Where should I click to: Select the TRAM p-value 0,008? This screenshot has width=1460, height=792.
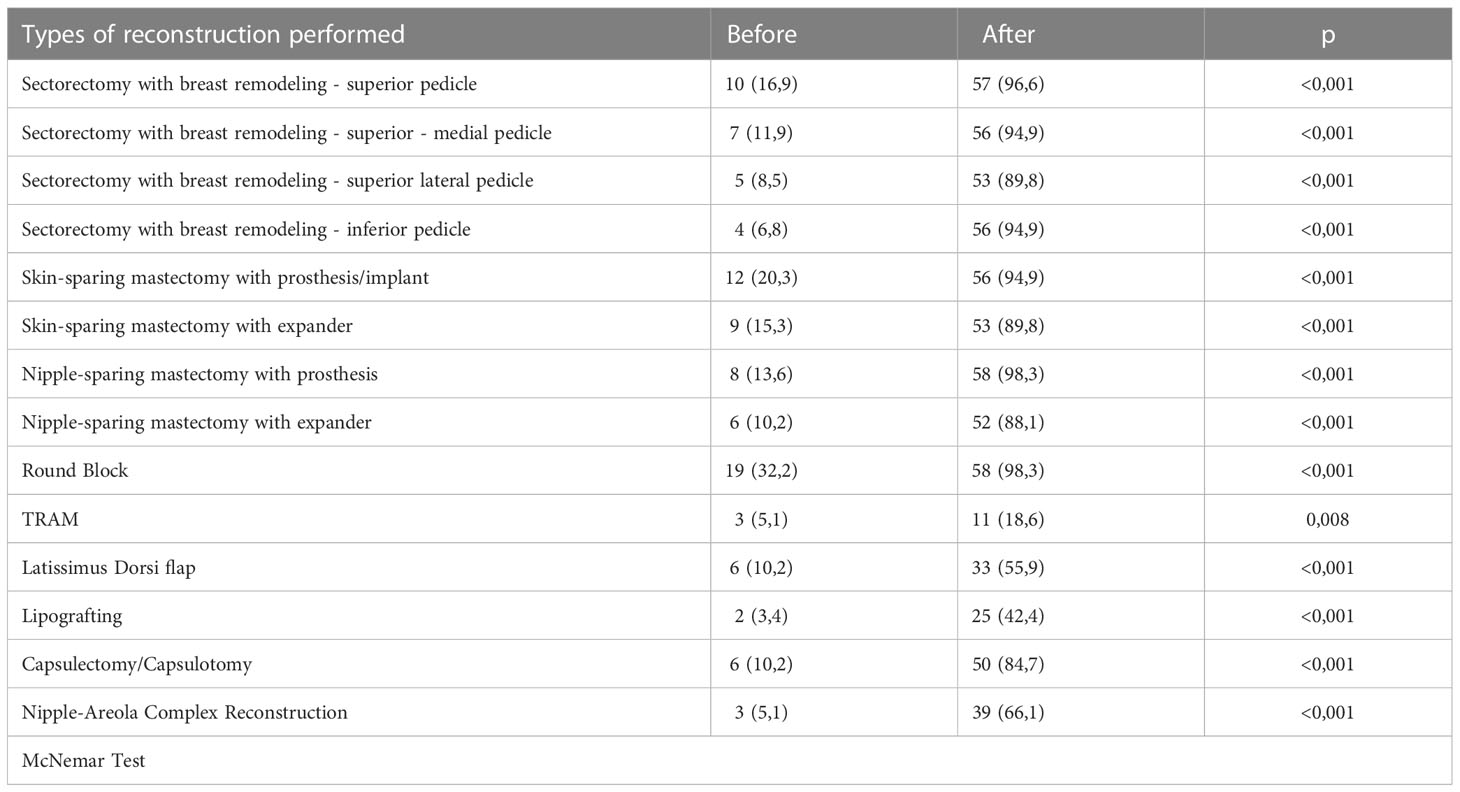click(1327, 519)
